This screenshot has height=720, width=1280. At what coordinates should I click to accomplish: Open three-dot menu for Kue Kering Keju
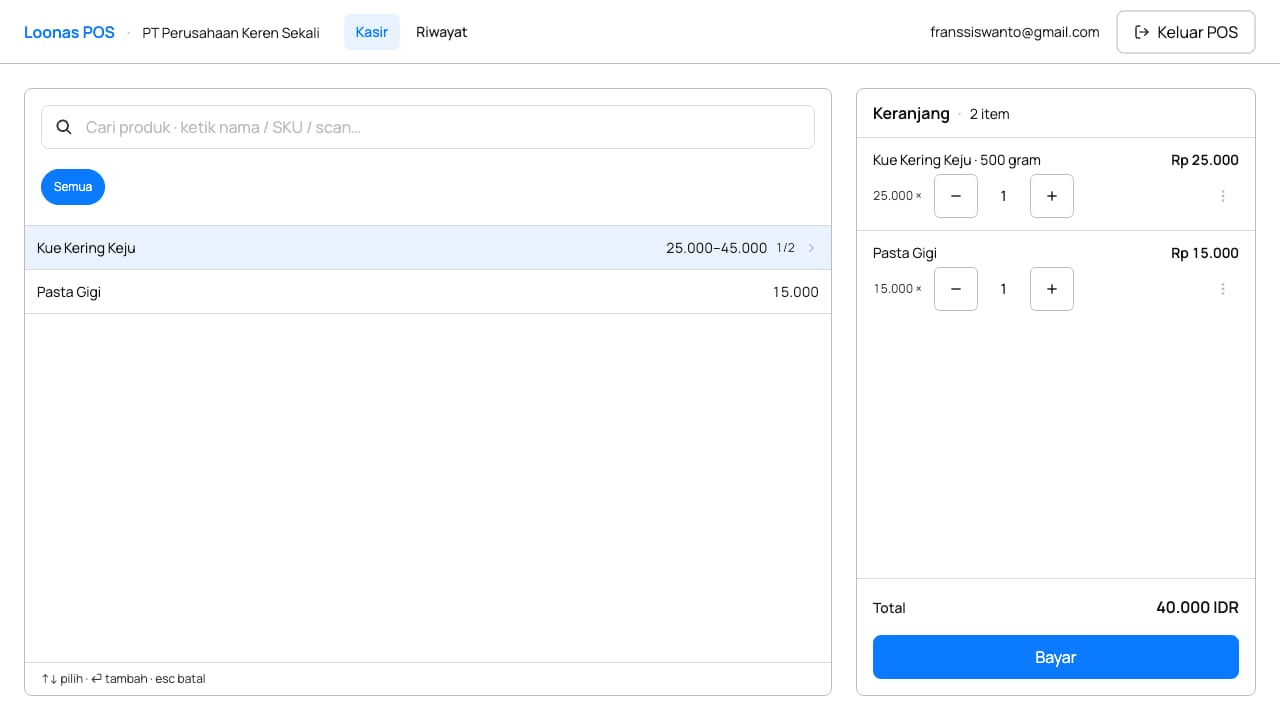1223,196
